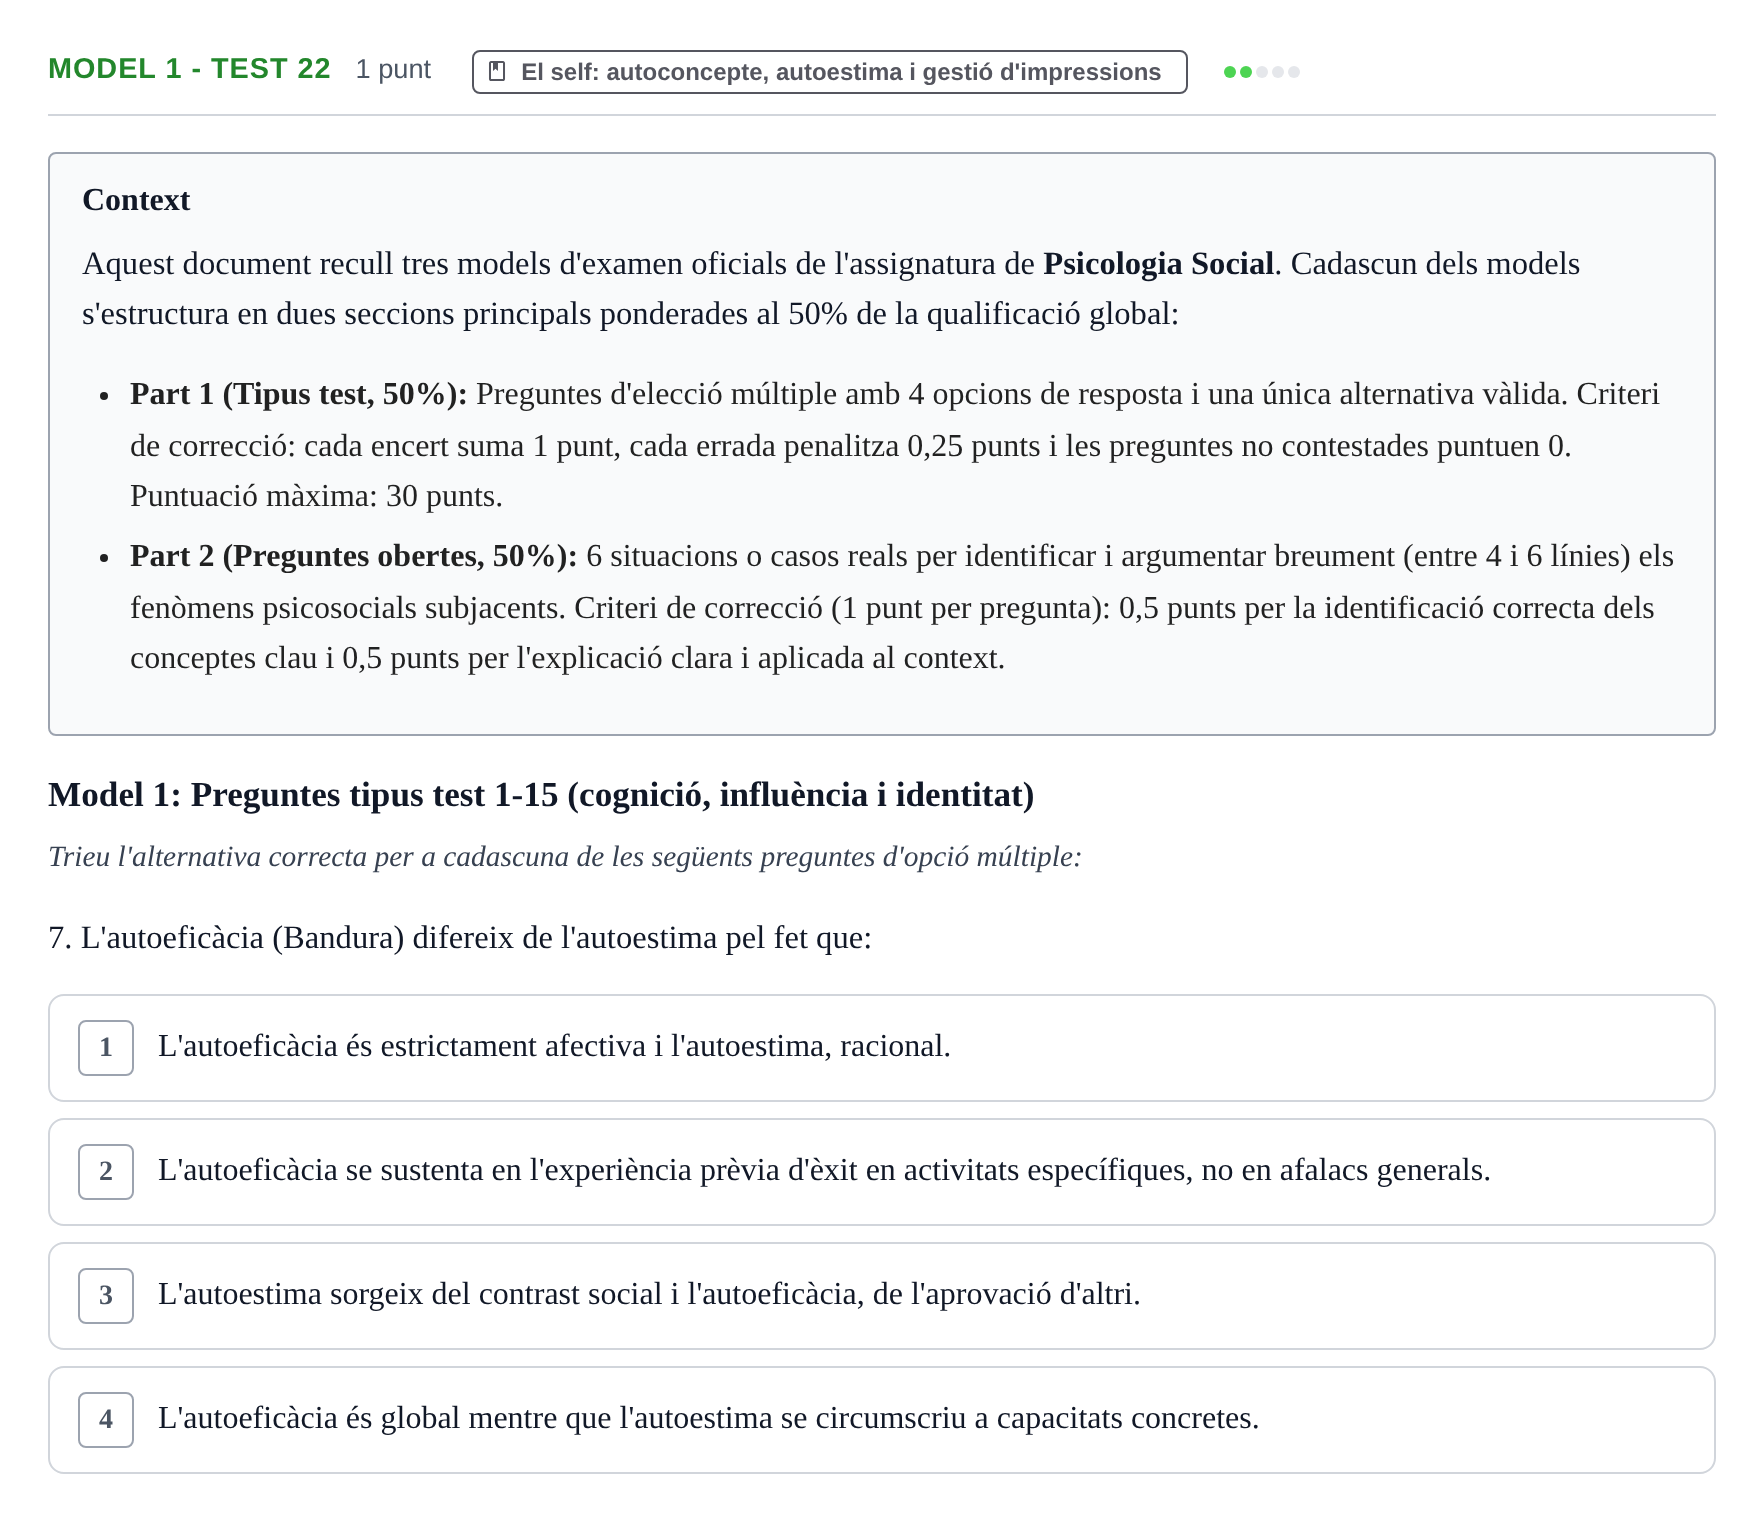This screenshot has height=1524, width=1764.
Task: Open the 'El self: autoconcepte' topic tag
Action: [829, 72]
